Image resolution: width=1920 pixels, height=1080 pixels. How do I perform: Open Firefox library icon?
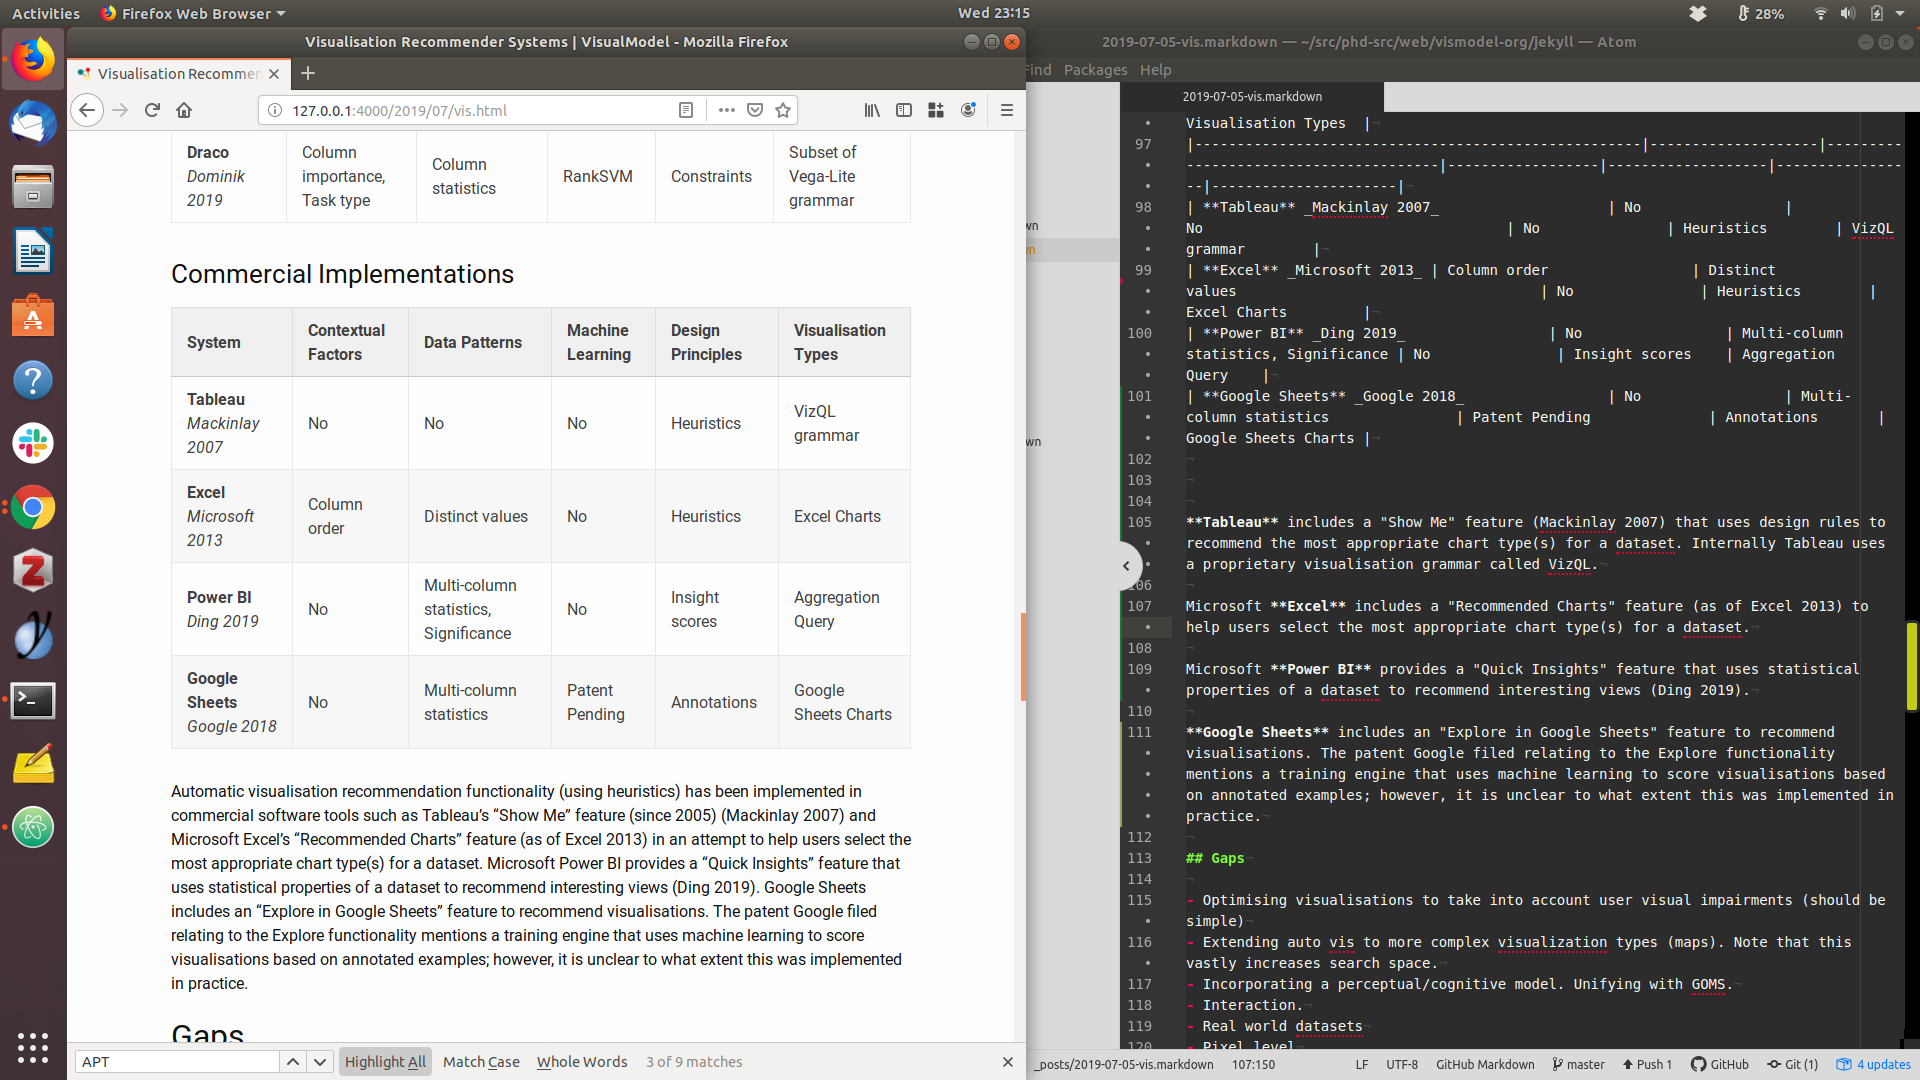coord(872,110)
